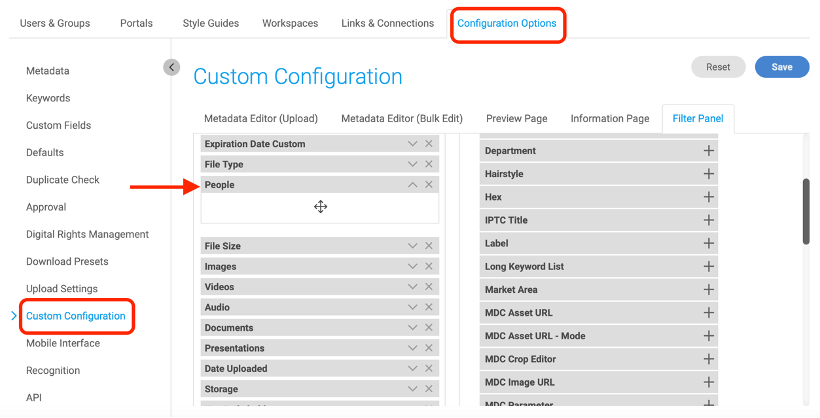Select Custom Configuration in sidebar
Image resolution: width=820 pixels, height=418 pixels.
pos(76,315)
